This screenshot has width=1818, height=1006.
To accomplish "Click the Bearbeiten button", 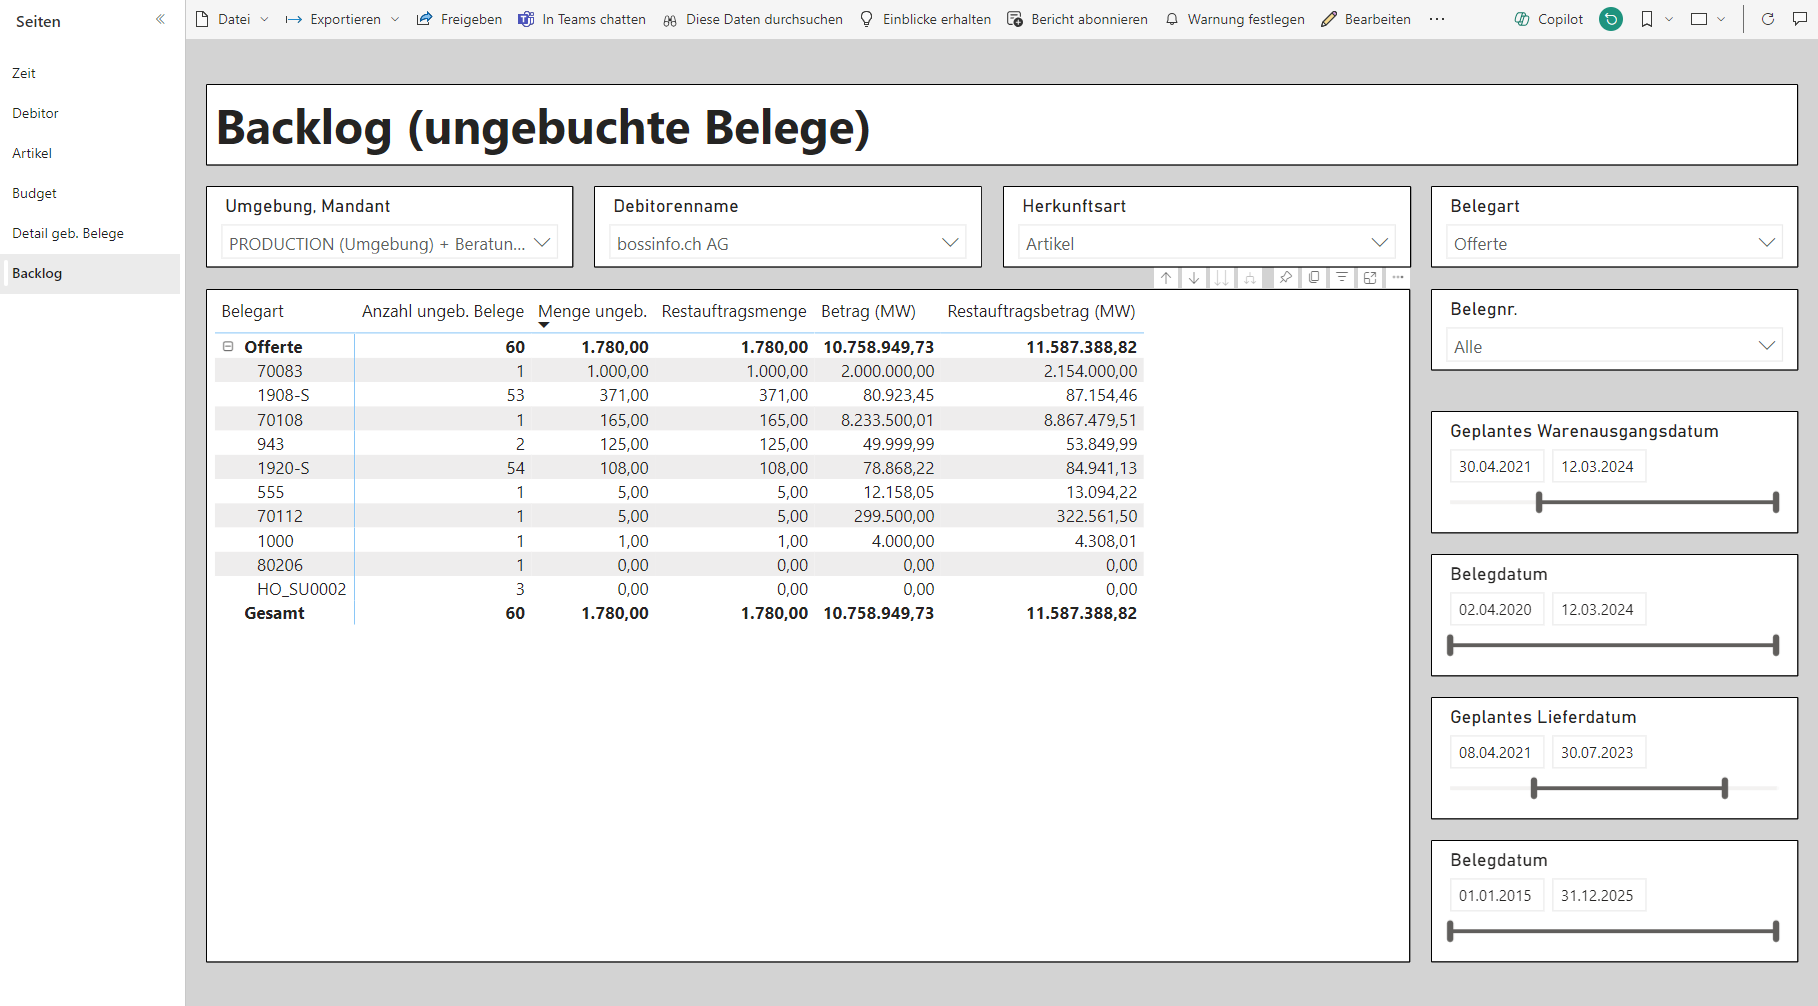I will coord(1366,19).
